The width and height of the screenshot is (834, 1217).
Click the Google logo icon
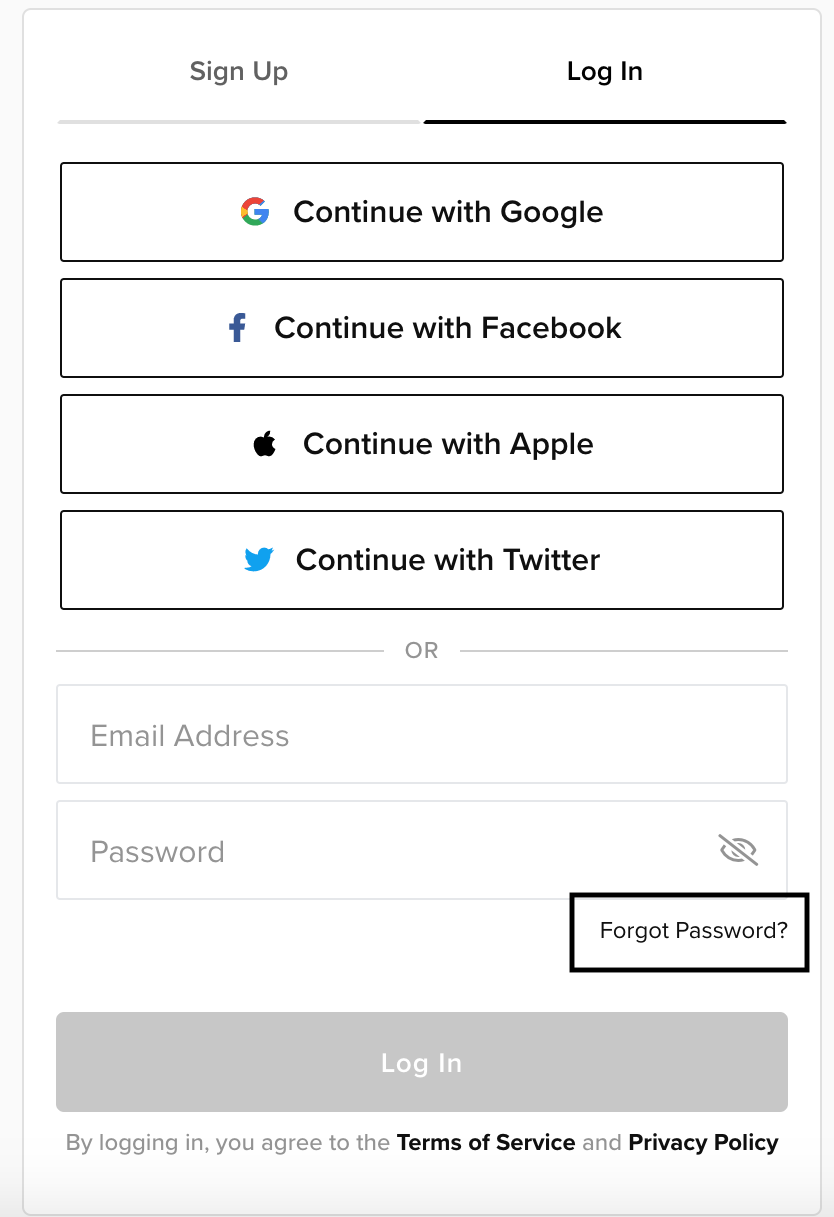click(x=255, y=212)
